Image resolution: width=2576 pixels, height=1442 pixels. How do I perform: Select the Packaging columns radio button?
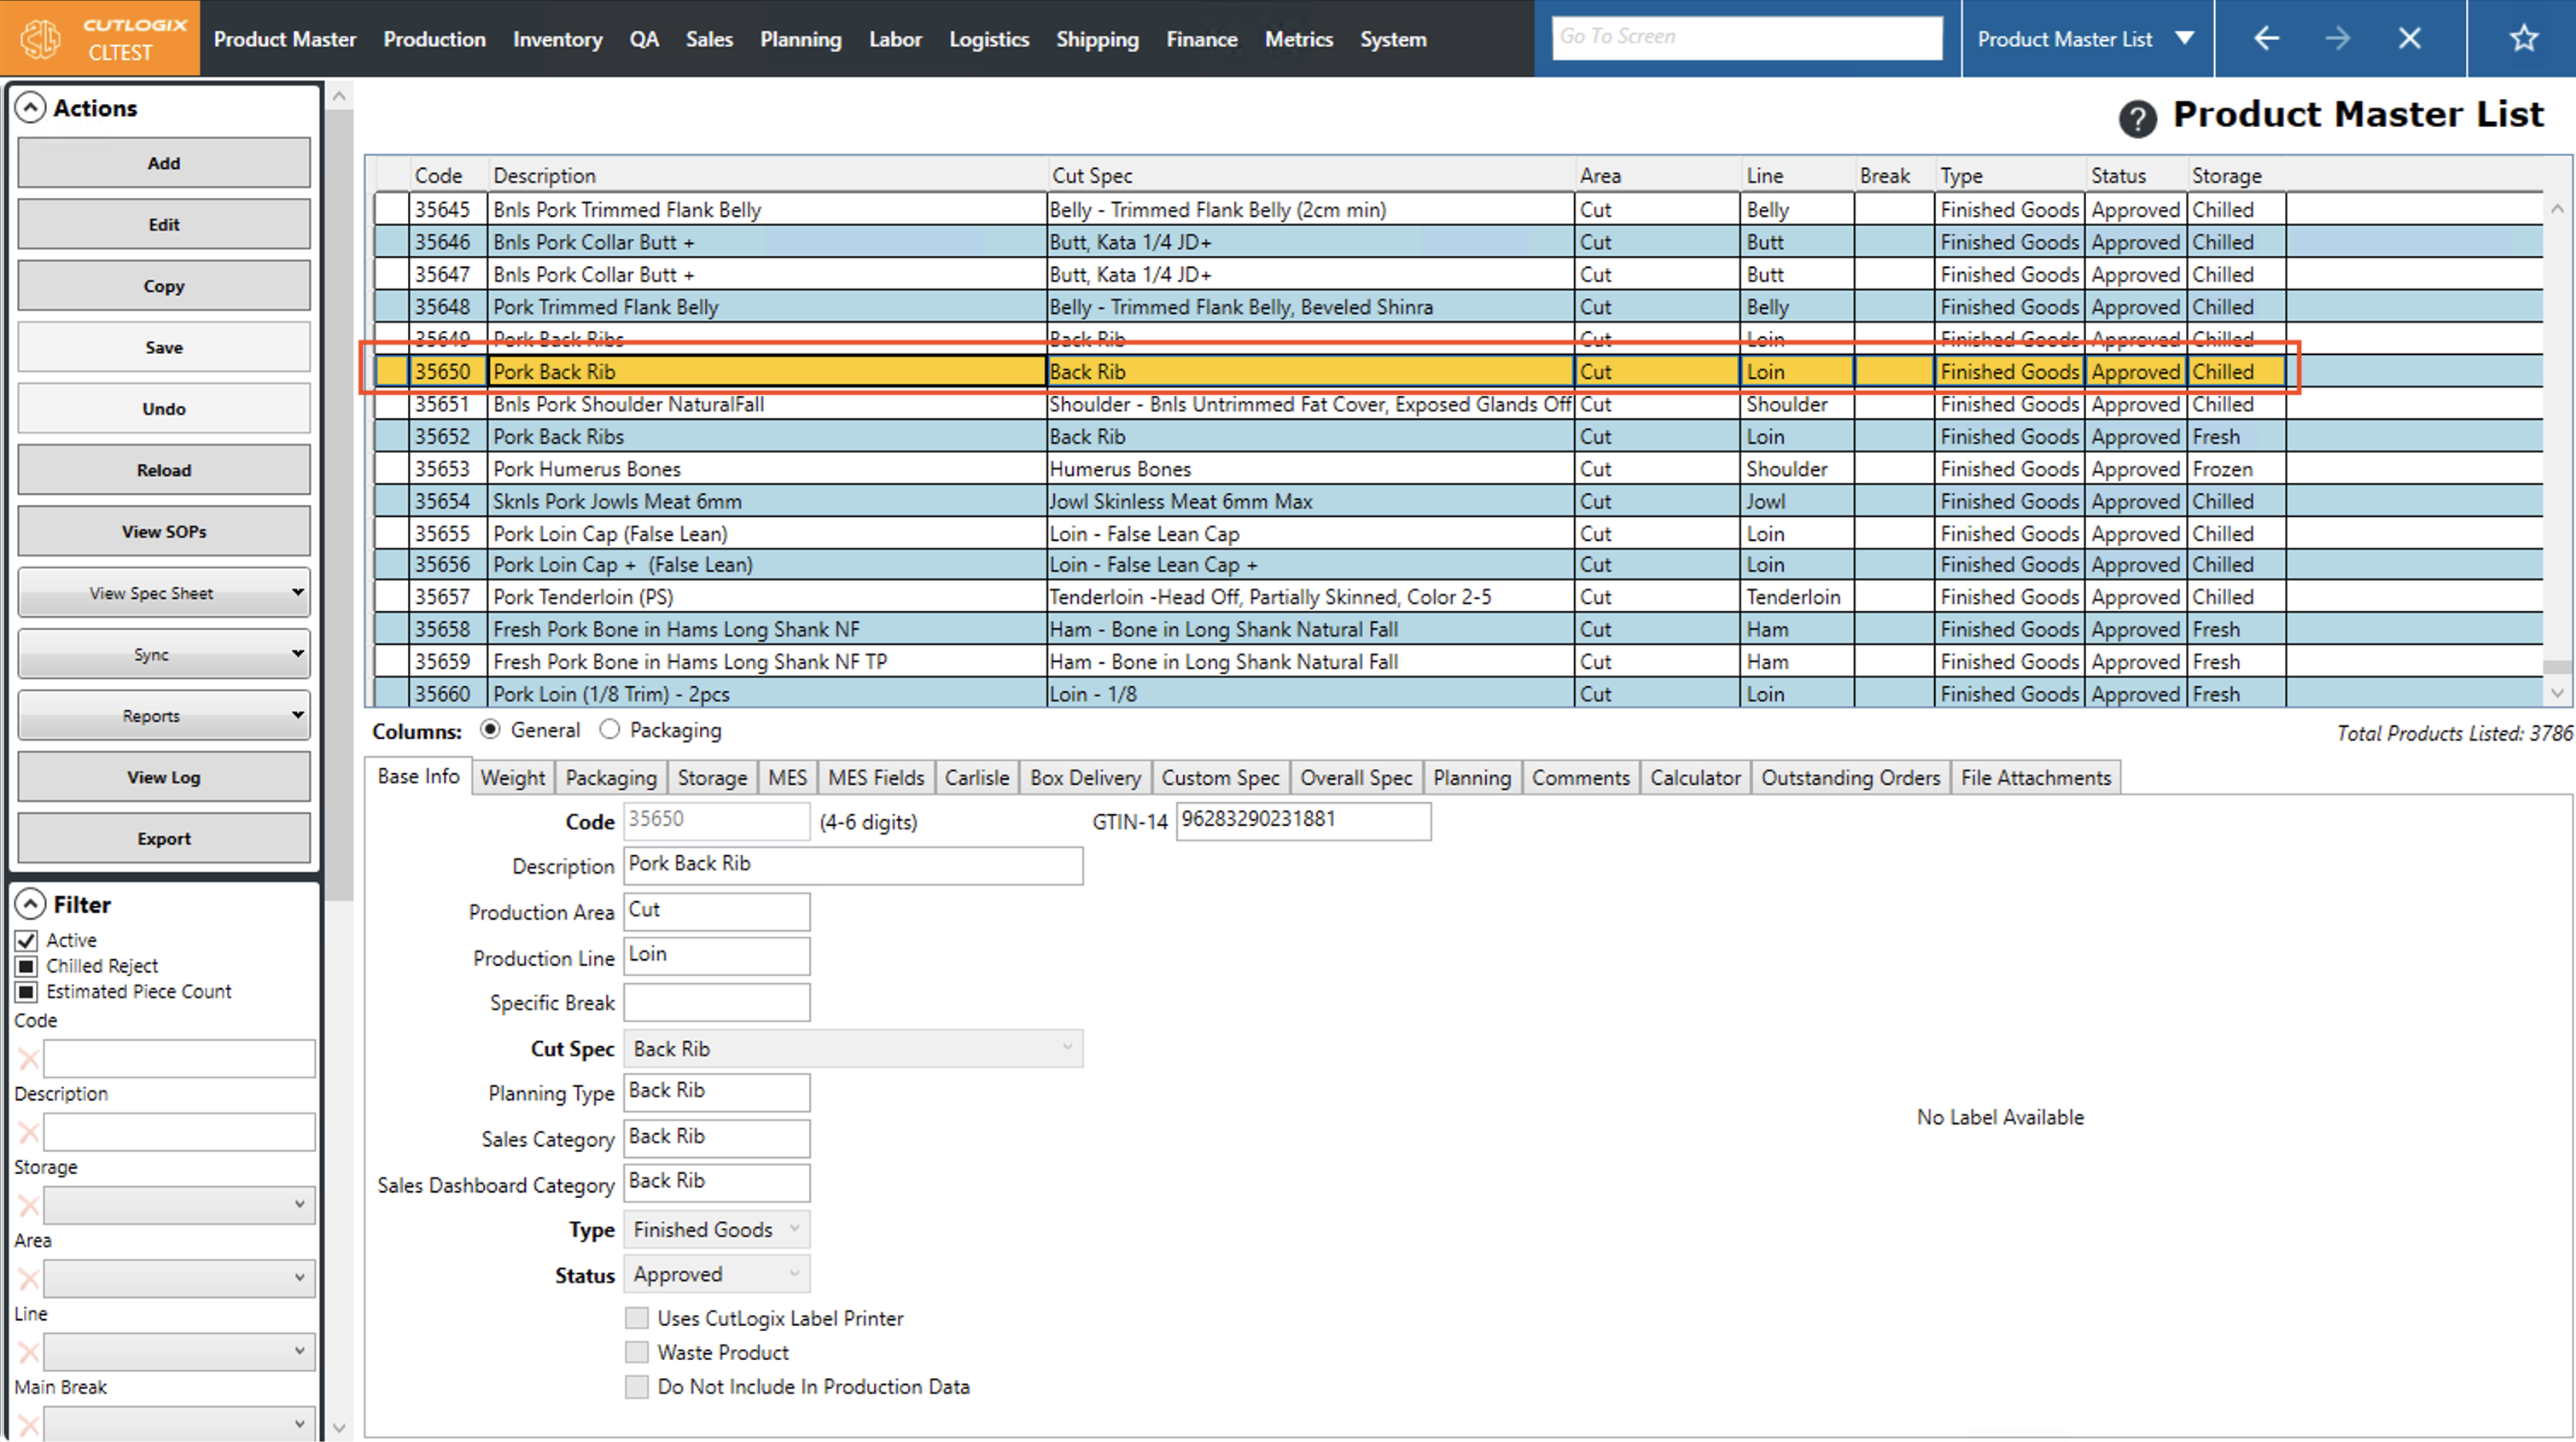coord(610,731)
